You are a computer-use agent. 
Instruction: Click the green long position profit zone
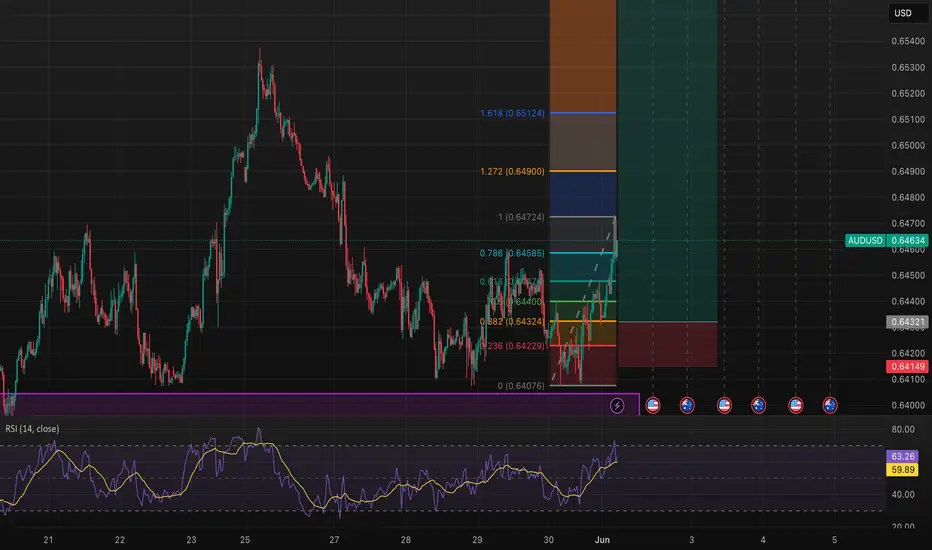coord(667,161)
